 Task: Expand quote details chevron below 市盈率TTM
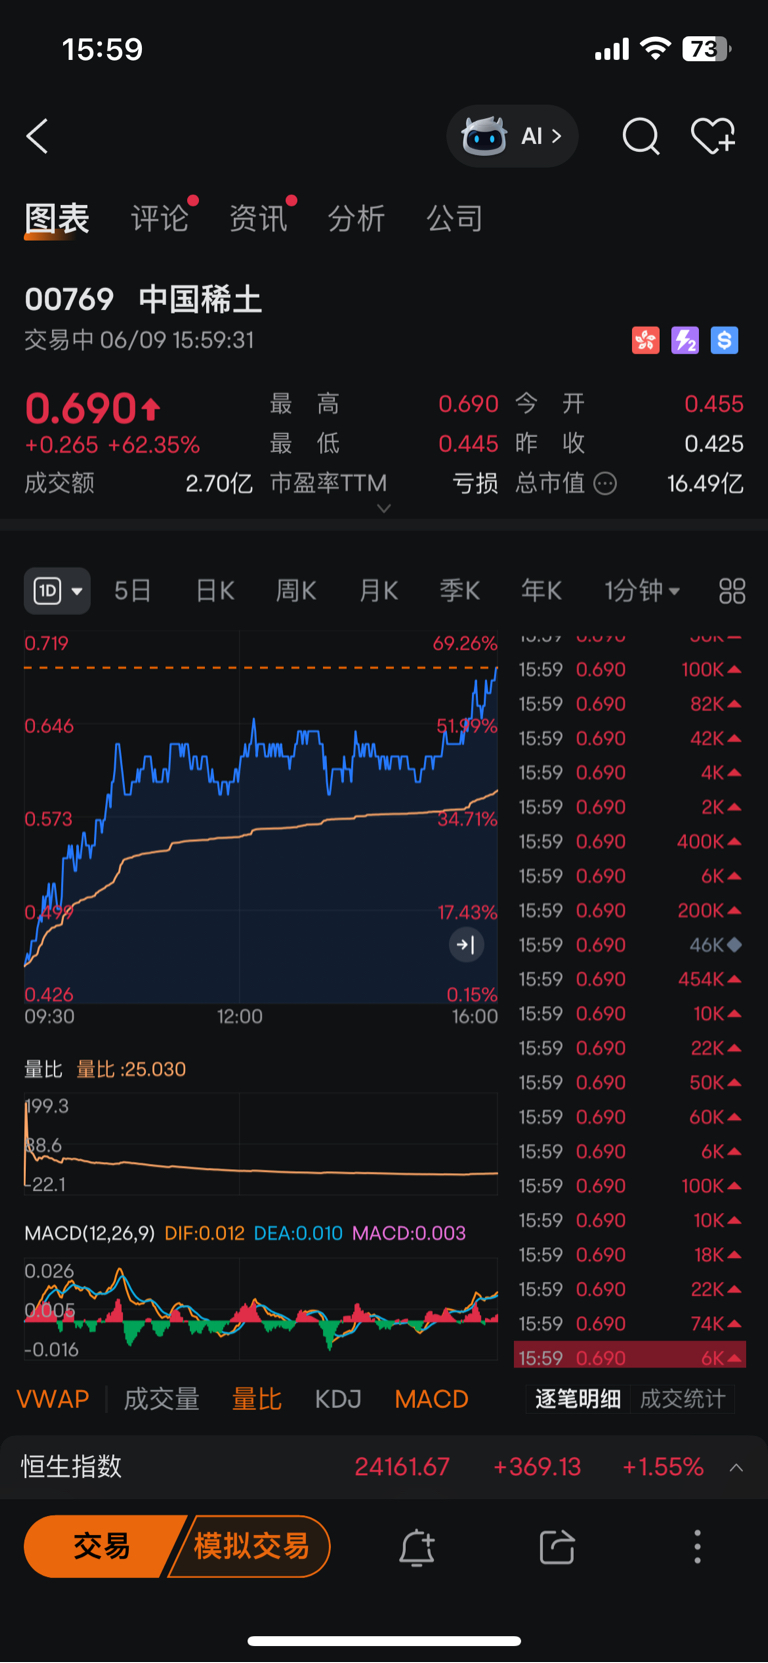383,509
